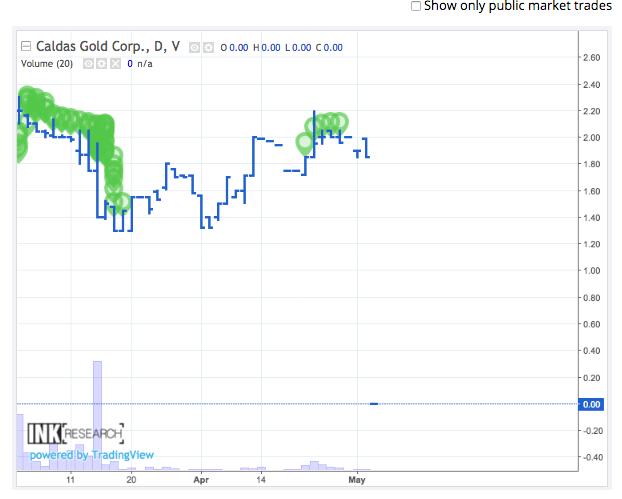Click the 0.00 current price label on axis

point(591,404)
